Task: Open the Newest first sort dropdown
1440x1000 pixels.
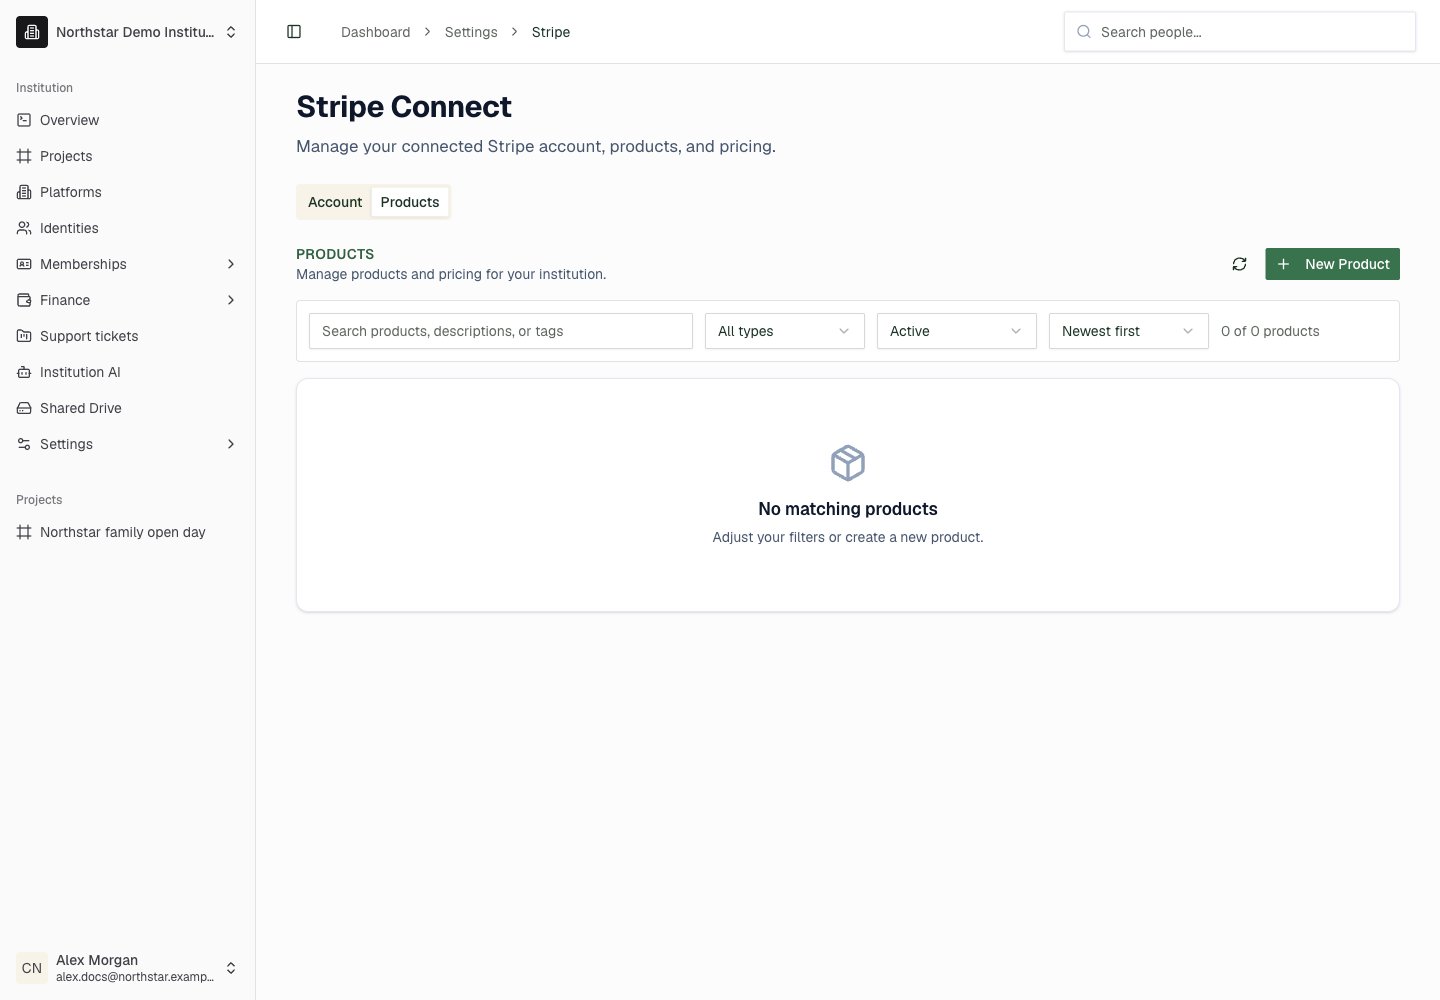Action: 1129,331
